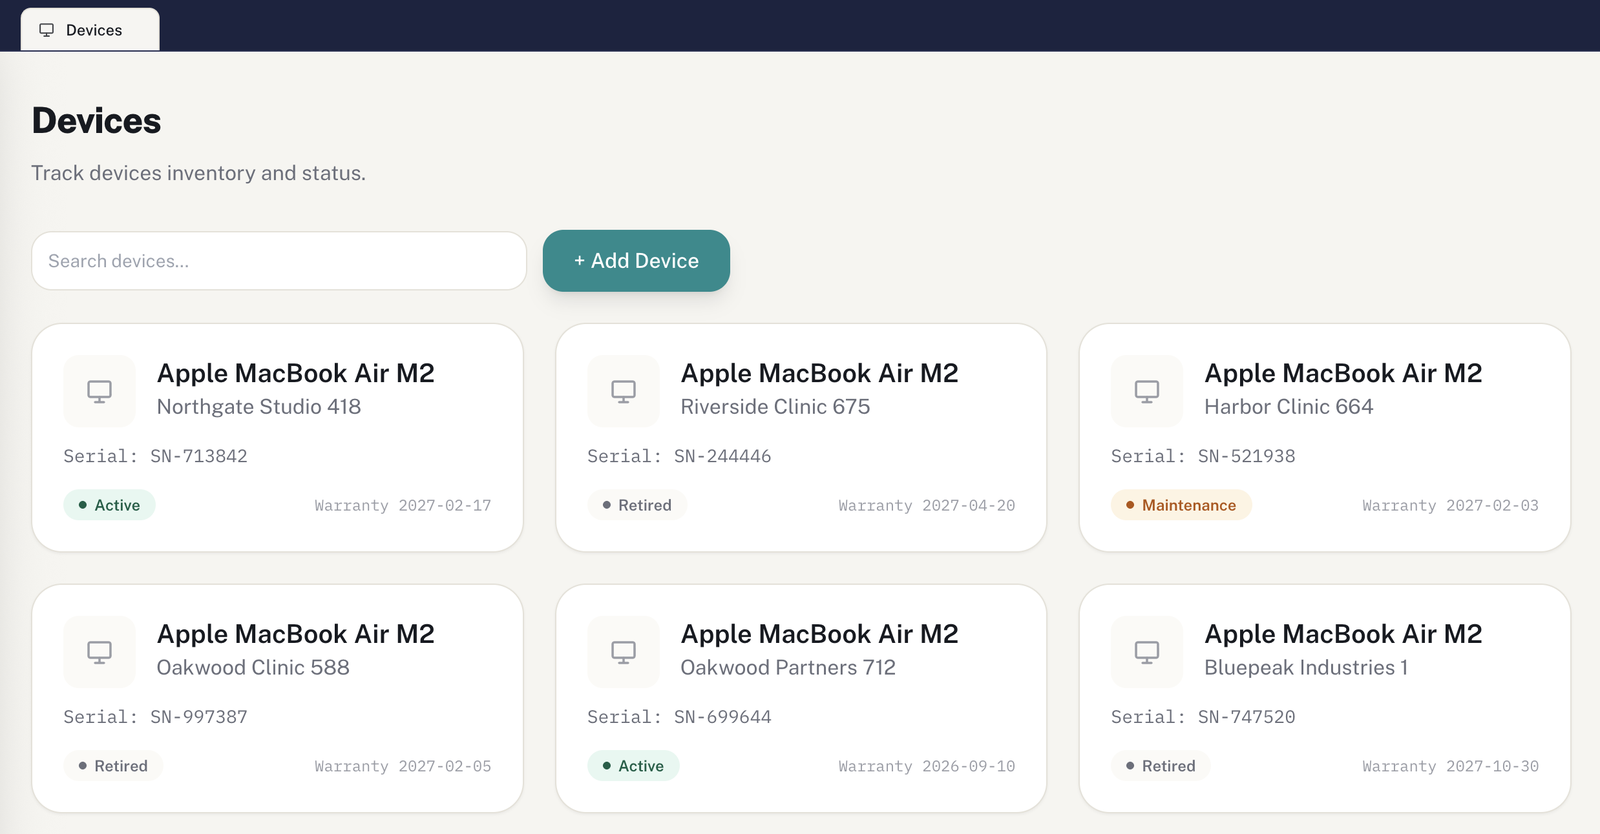Open Oakwood Clinic 588 location text
The width and height of the screenshot is (1600, 834).
pyautogui.click(x=253, y=668)
